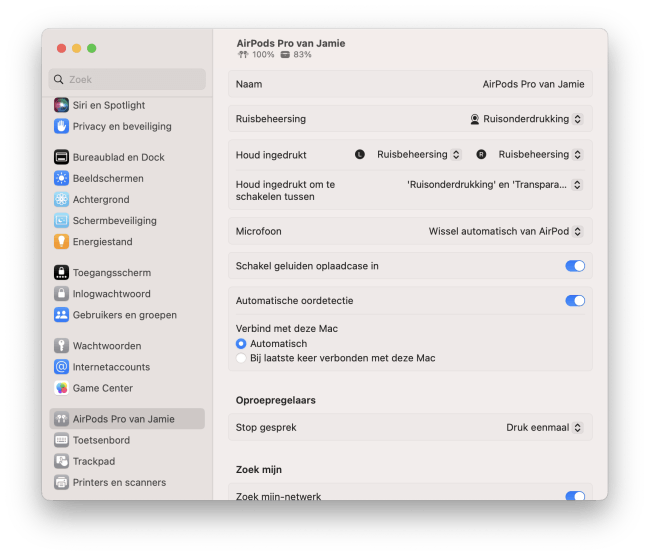Select Wachtwoorden in the sidebar
This screenshot has width=650, height=556.
point(107,345)
